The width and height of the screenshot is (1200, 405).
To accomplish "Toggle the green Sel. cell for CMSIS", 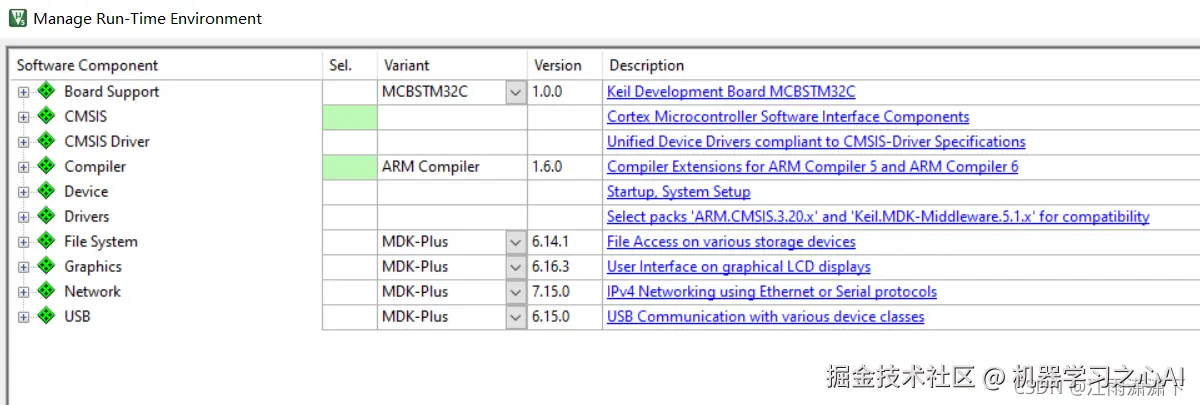I will 349,117.
